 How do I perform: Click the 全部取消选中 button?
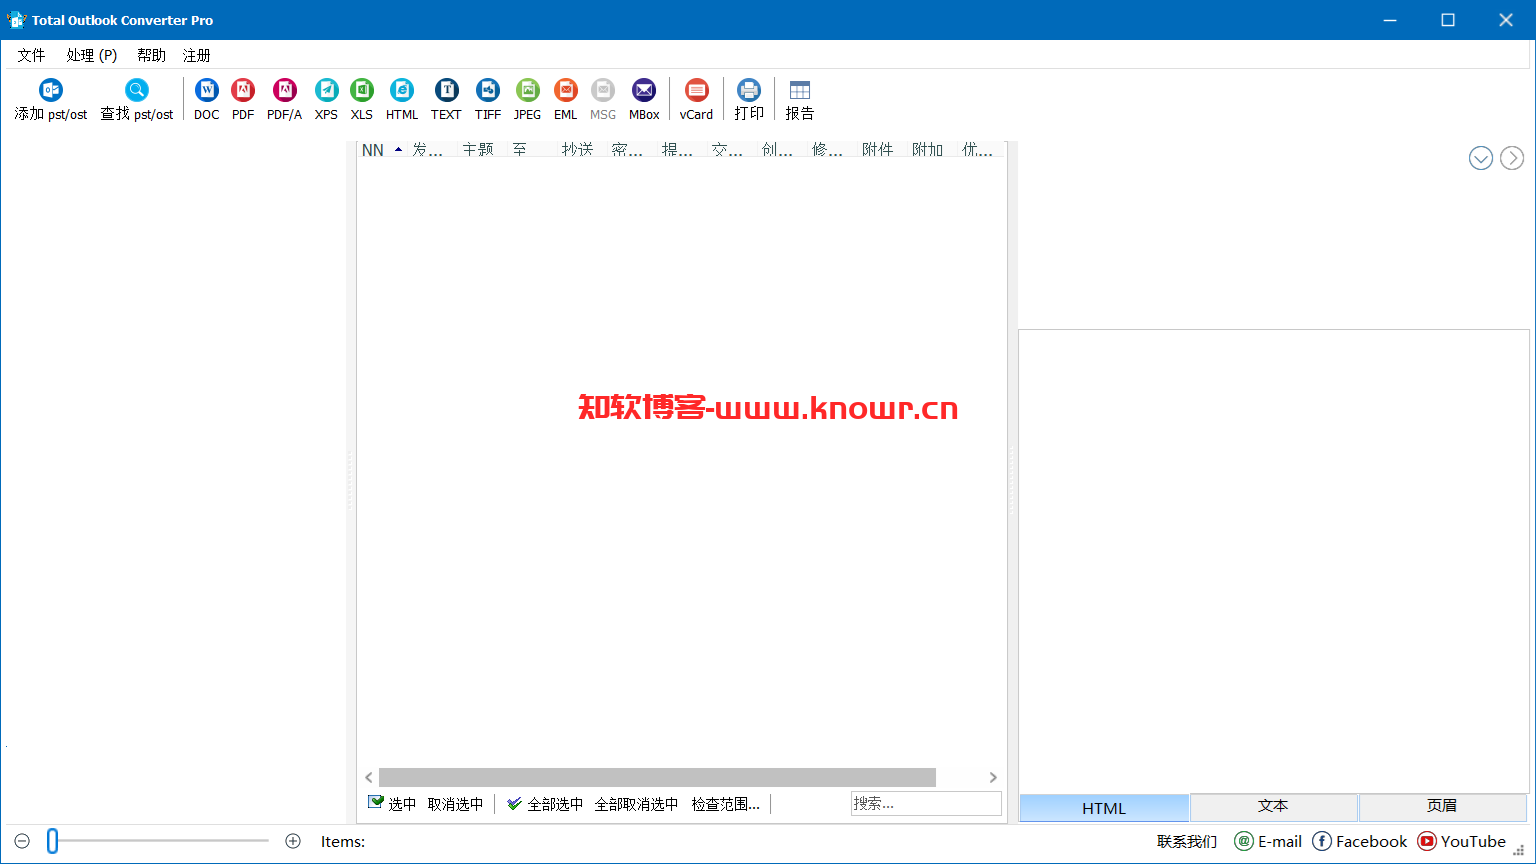[x=636, y=804]
